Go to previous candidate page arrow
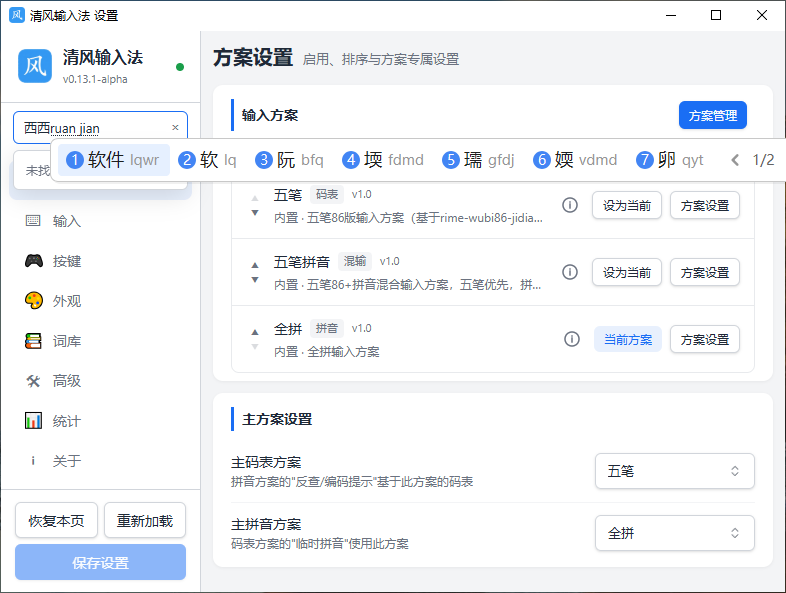The image size is (786, 593). [735, 160]
